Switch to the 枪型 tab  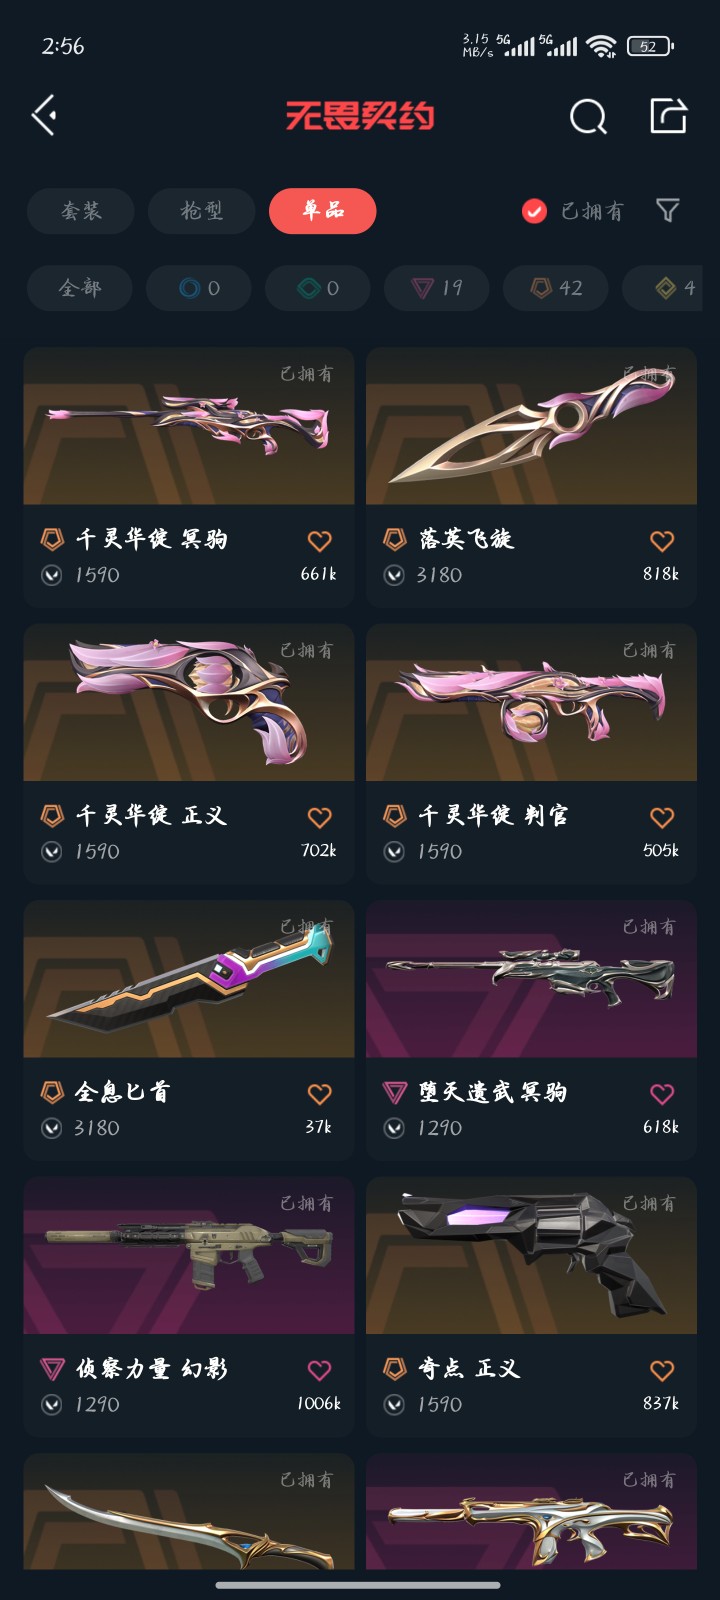tap(202, 211)
